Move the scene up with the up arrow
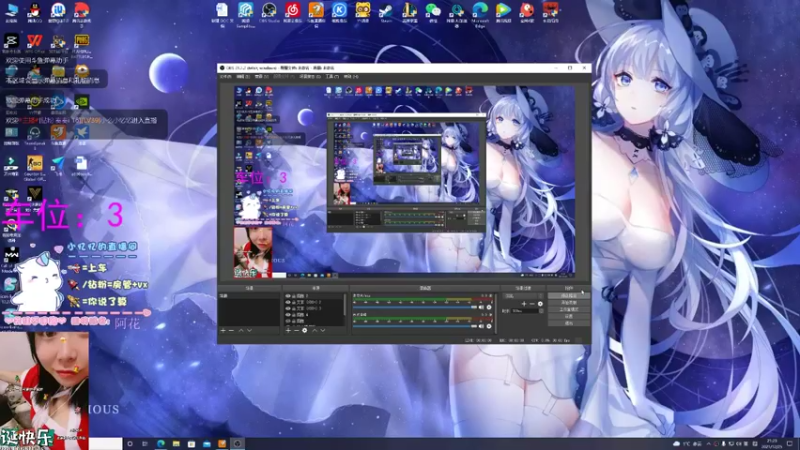The width and height of the screenshot is (800, 450). pos(241,331)
